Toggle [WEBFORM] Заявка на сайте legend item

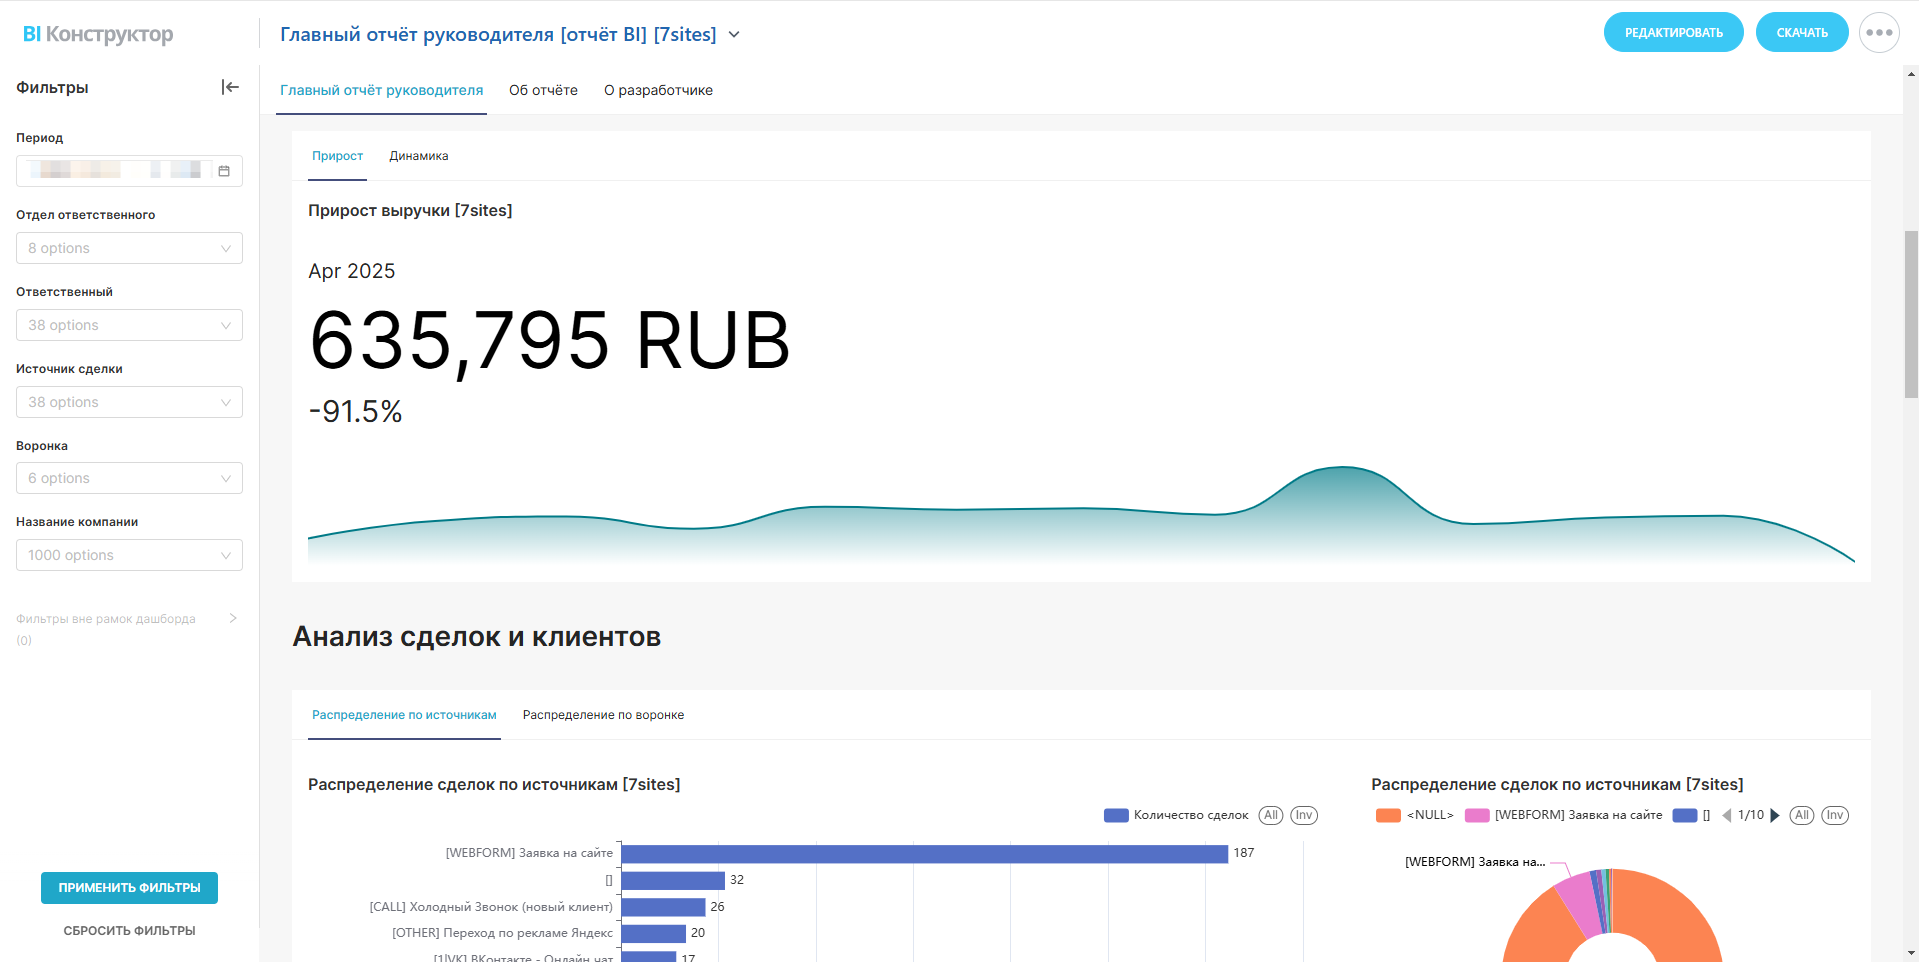[1564, 815]
